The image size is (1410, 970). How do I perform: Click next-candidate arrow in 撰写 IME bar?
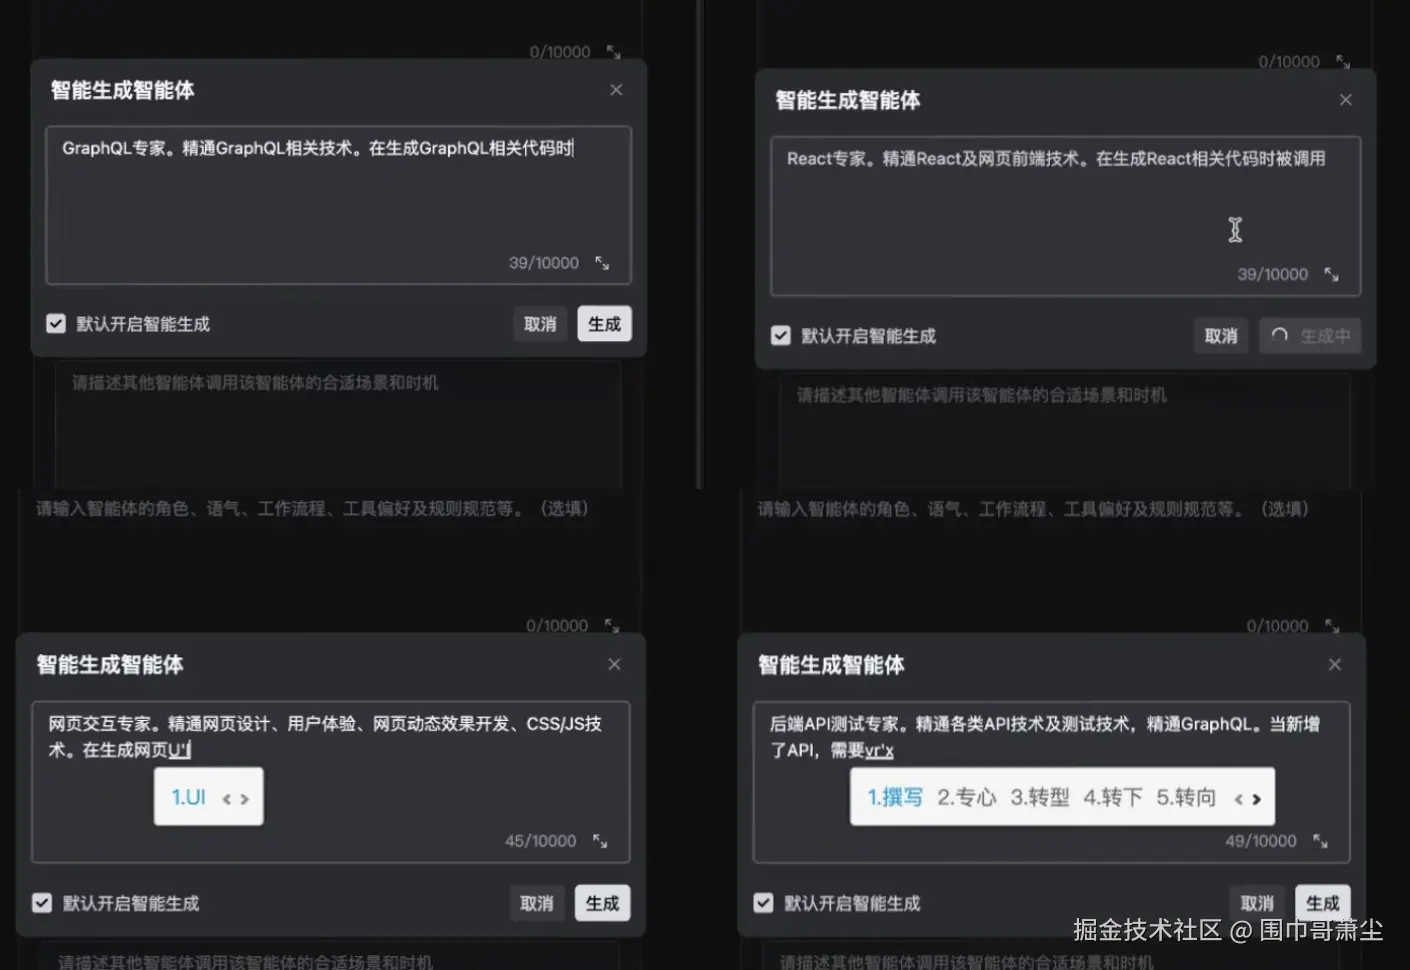(x=1256, y=797)
